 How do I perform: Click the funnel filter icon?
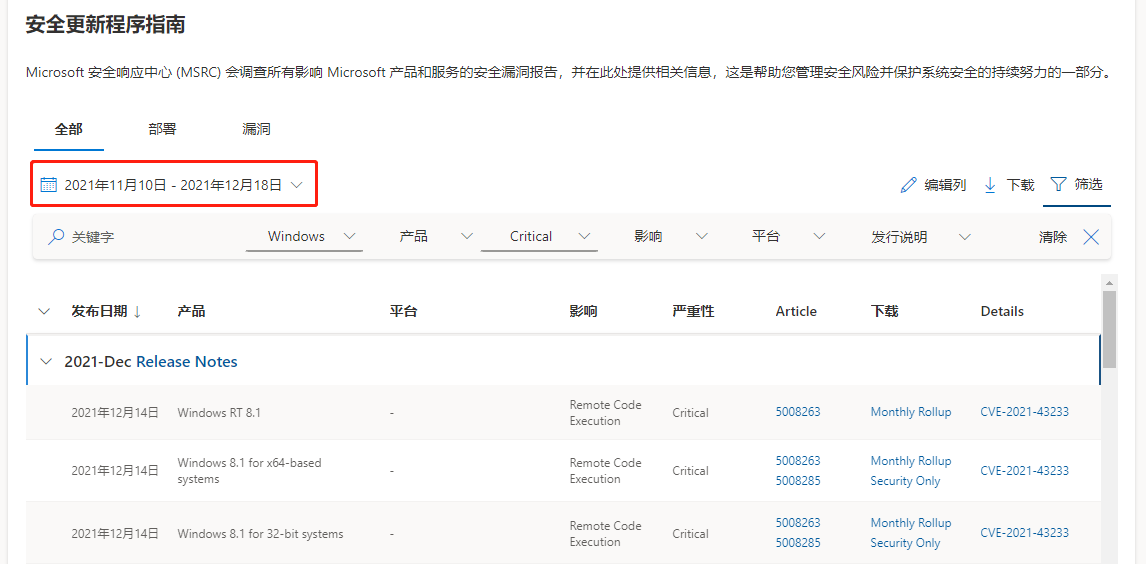(x=1058, y=184)
